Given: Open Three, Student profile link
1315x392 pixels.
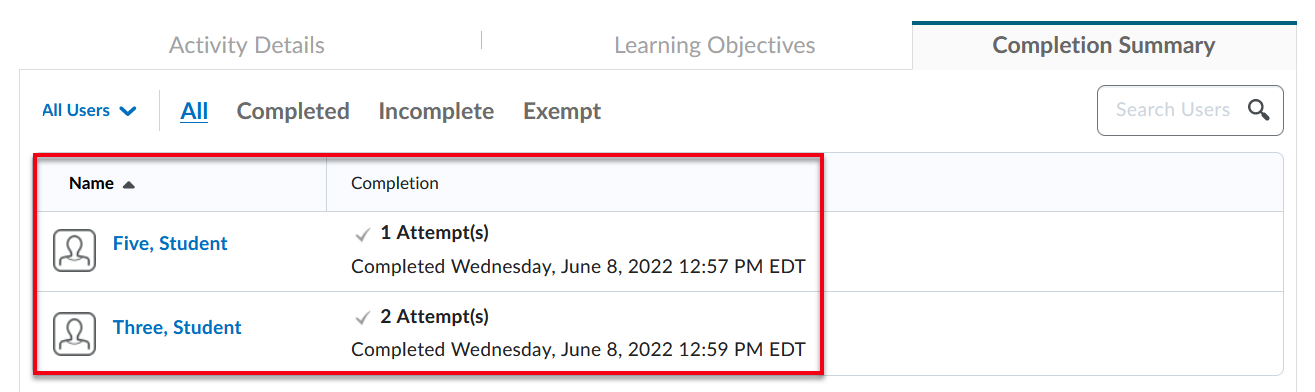Looking at the screenshot, I should click(x=177, y=327).
